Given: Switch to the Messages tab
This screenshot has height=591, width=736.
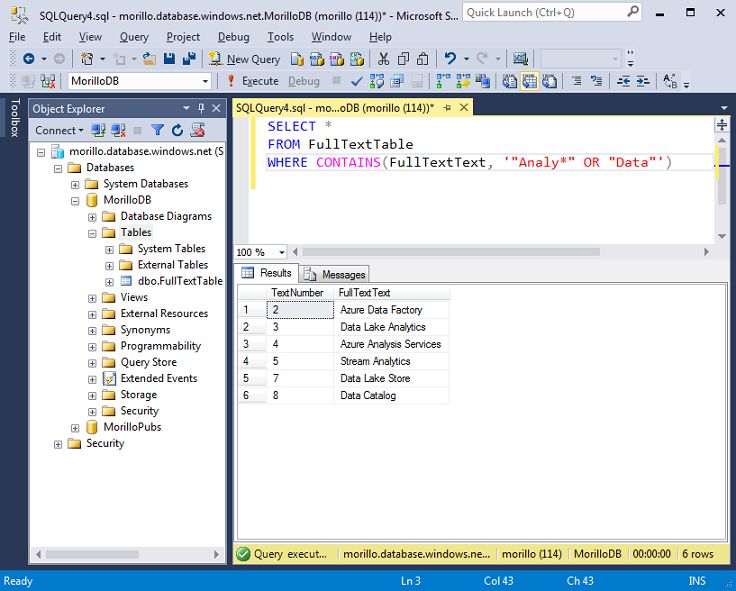Looking at the screenshot, I should click(334, 274).
